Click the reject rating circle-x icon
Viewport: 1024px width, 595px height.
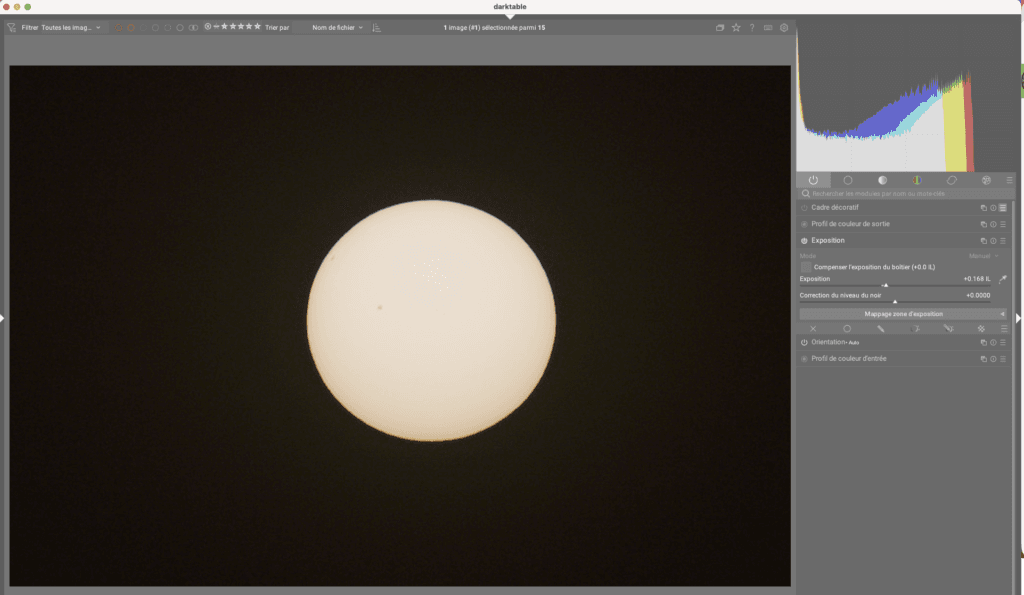pyautogui.click(x=208, y=27)
